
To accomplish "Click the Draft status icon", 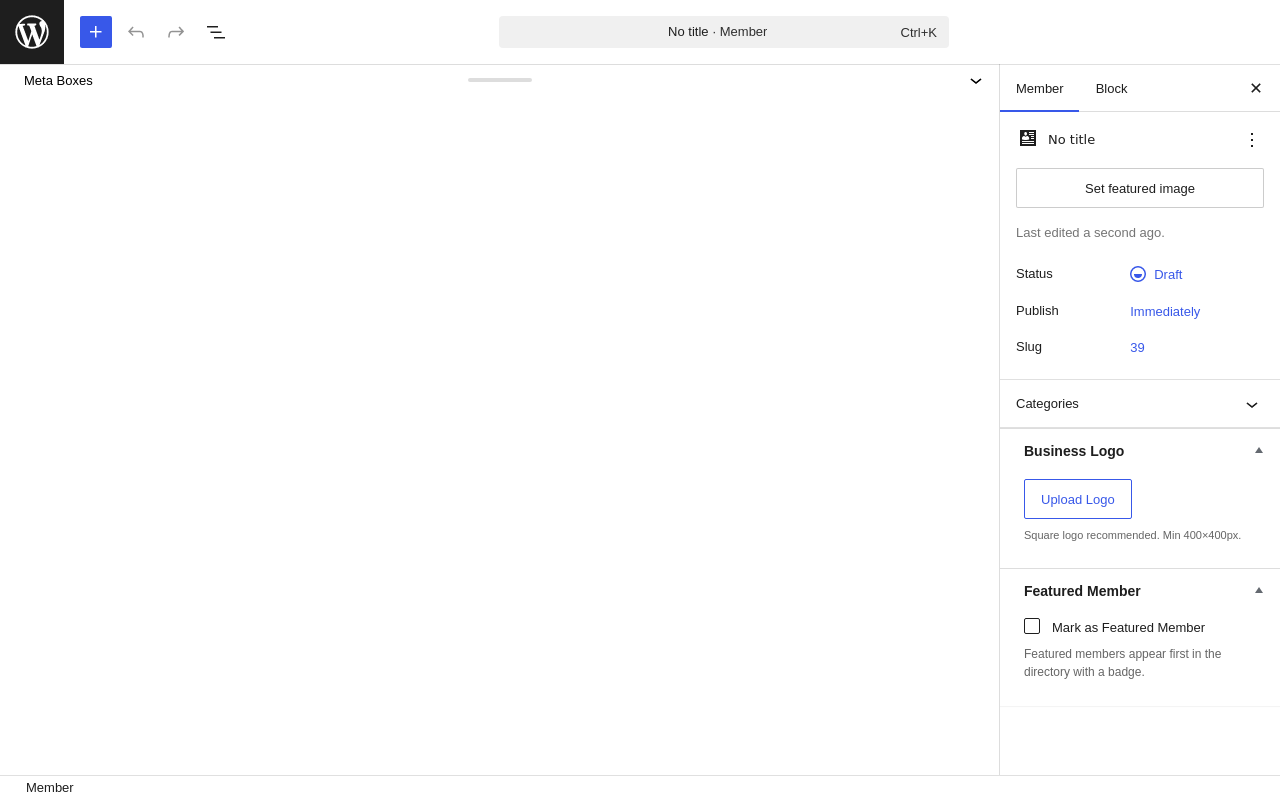I will 1138,274.
